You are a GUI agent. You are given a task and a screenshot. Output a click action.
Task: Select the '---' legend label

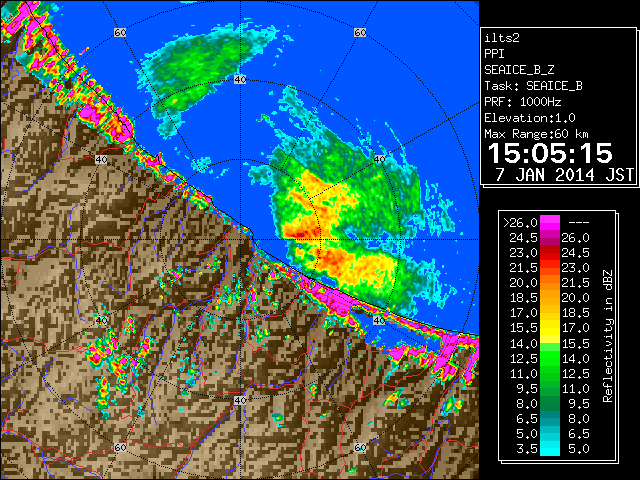(x=579, y=223)
